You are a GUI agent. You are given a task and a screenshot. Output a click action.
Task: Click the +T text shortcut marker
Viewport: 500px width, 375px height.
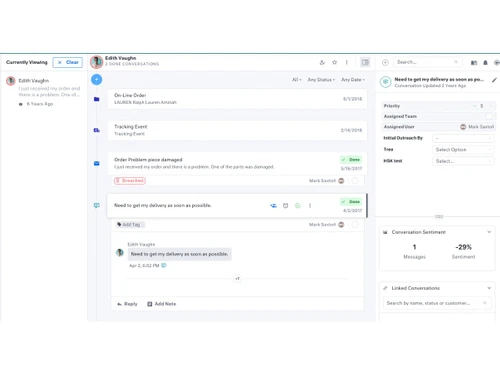point(237,279)
